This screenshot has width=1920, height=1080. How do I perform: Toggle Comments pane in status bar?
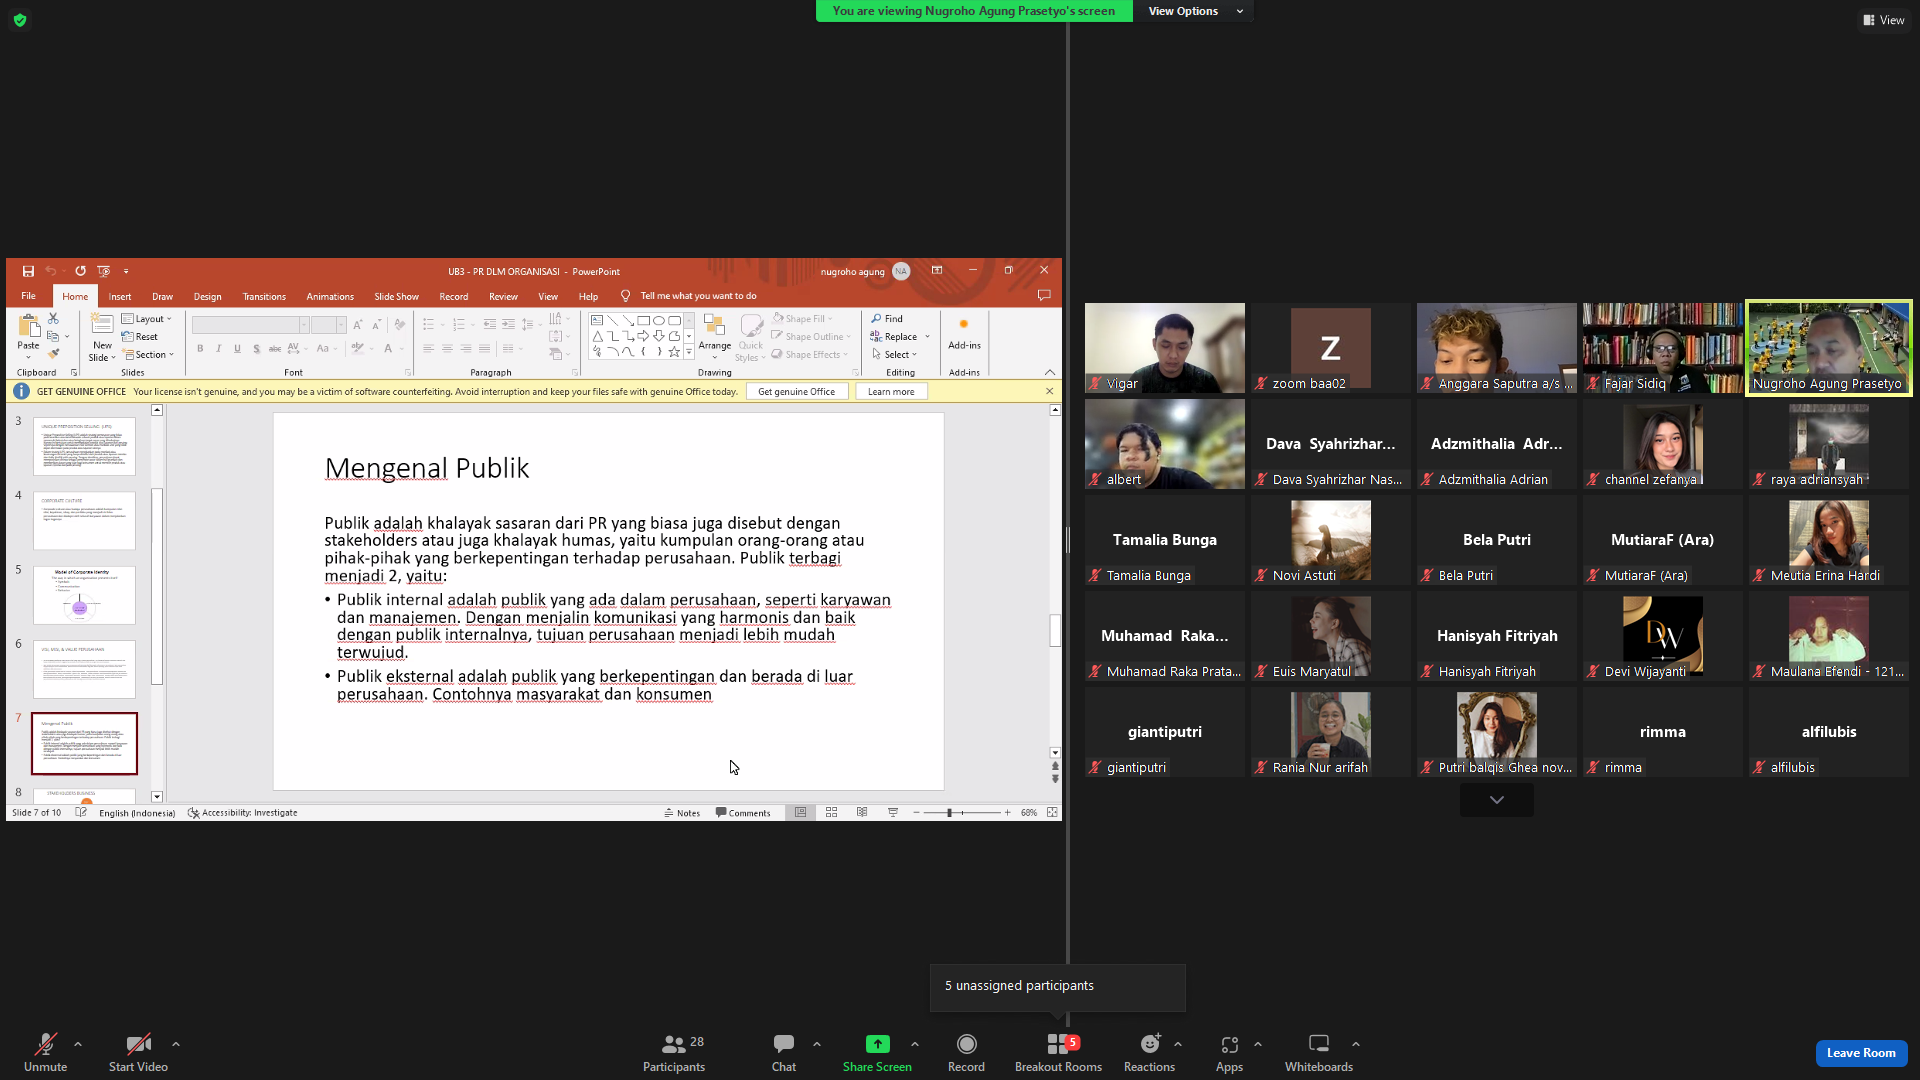pos(743,813)
